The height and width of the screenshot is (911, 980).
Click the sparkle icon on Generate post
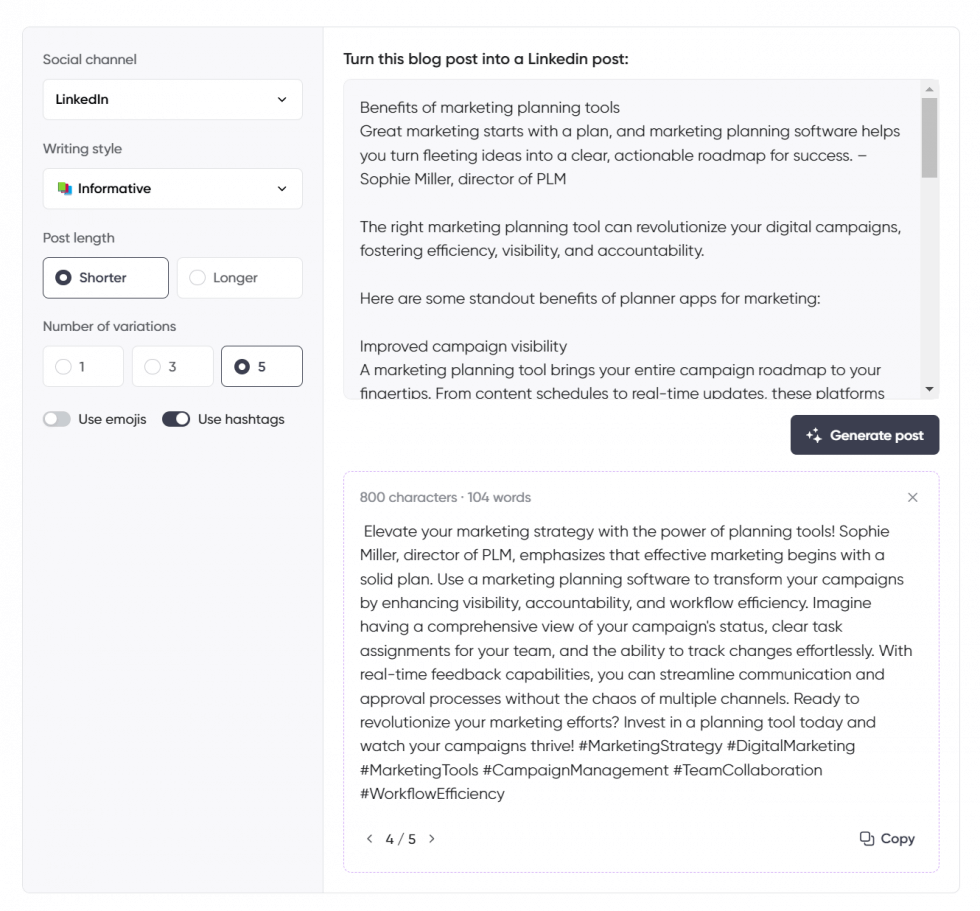pos(815,435)
